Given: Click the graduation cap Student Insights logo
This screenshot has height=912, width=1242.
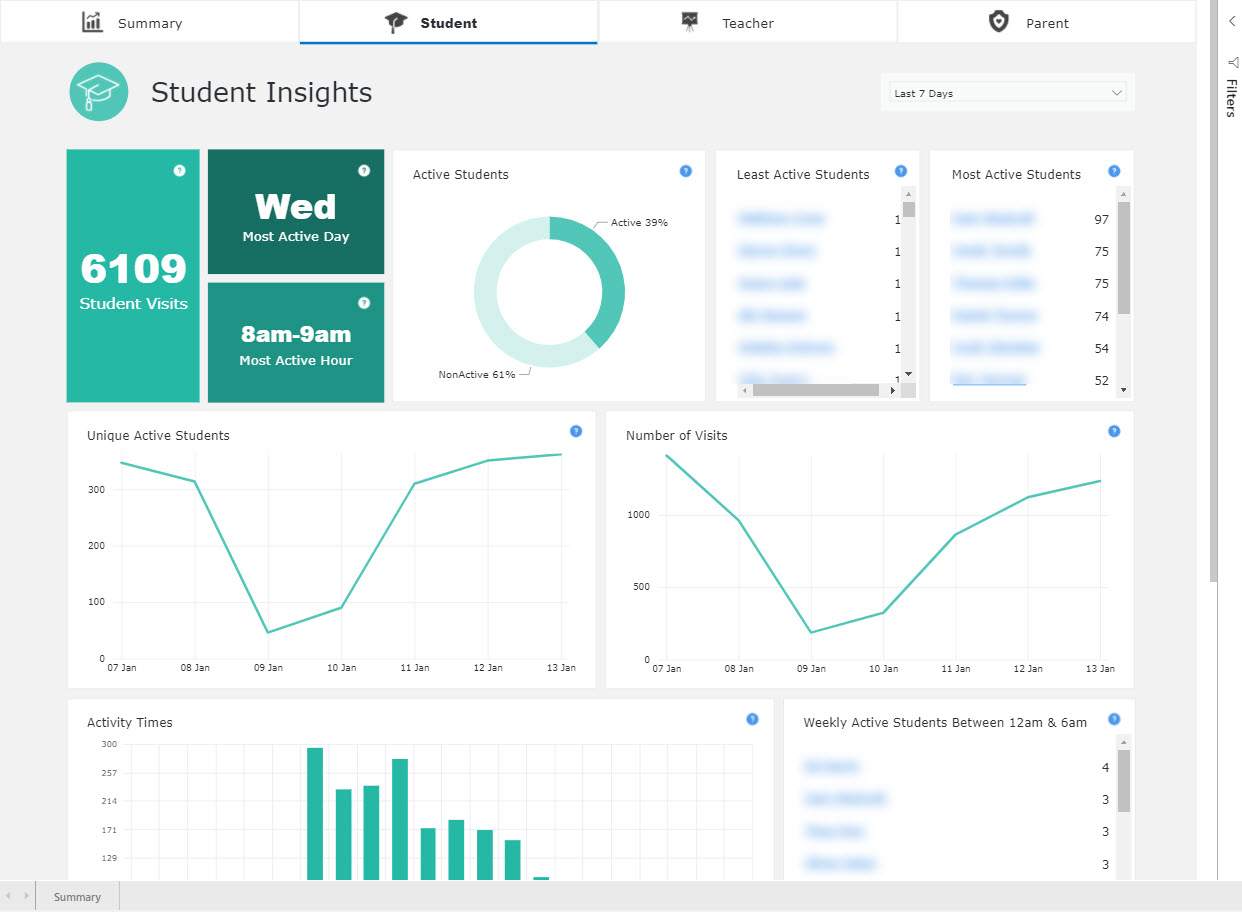Looking at the screenshot, I should coord(98,92).
